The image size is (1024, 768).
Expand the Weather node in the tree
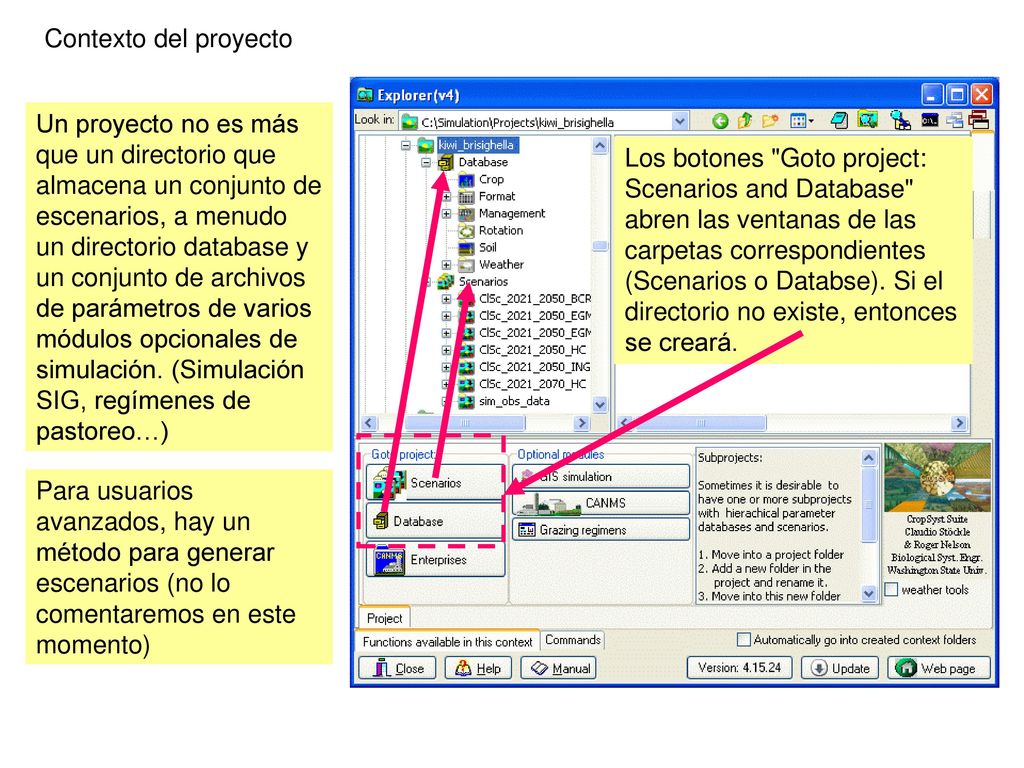pos(446,264)
